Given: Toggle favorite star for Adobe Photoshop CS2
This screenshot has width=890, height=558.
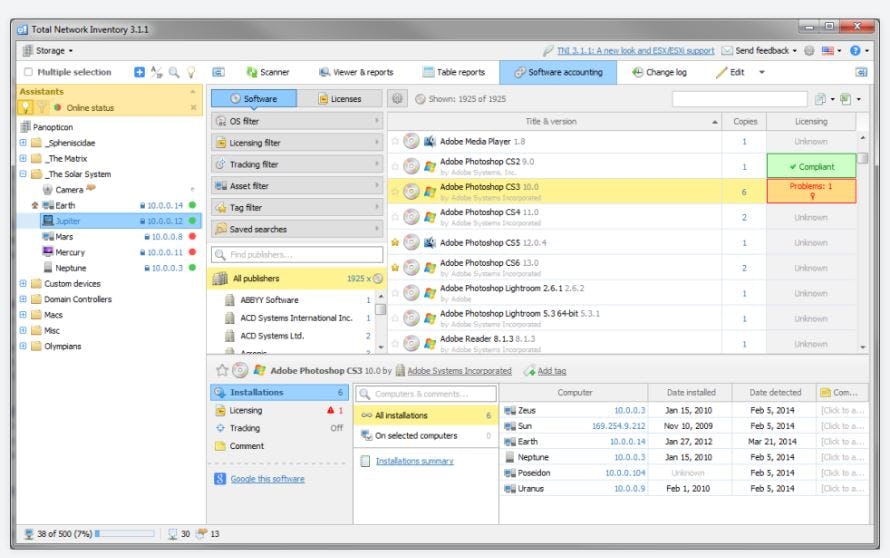Looking at the screenshot, I should pyautogui.click(x=395, y=166).
